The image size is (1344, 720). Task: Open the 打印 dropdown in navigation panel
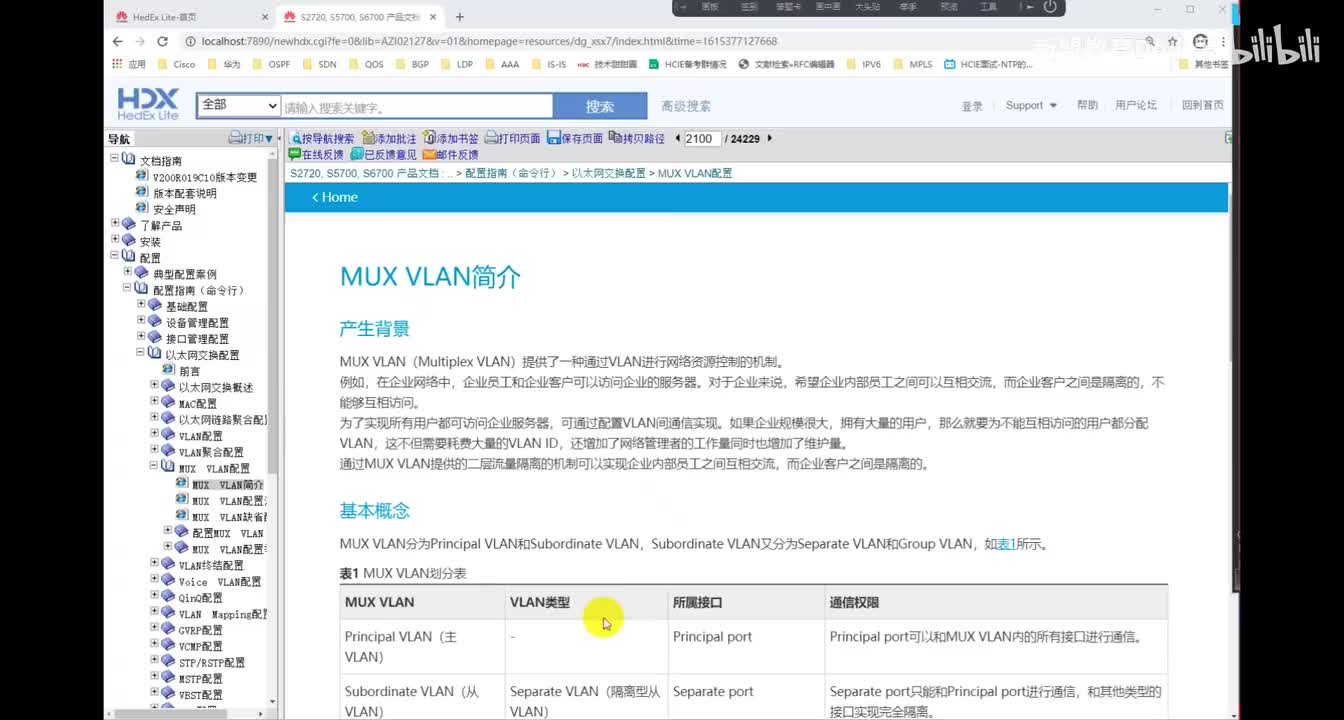[x=251, y=139]
